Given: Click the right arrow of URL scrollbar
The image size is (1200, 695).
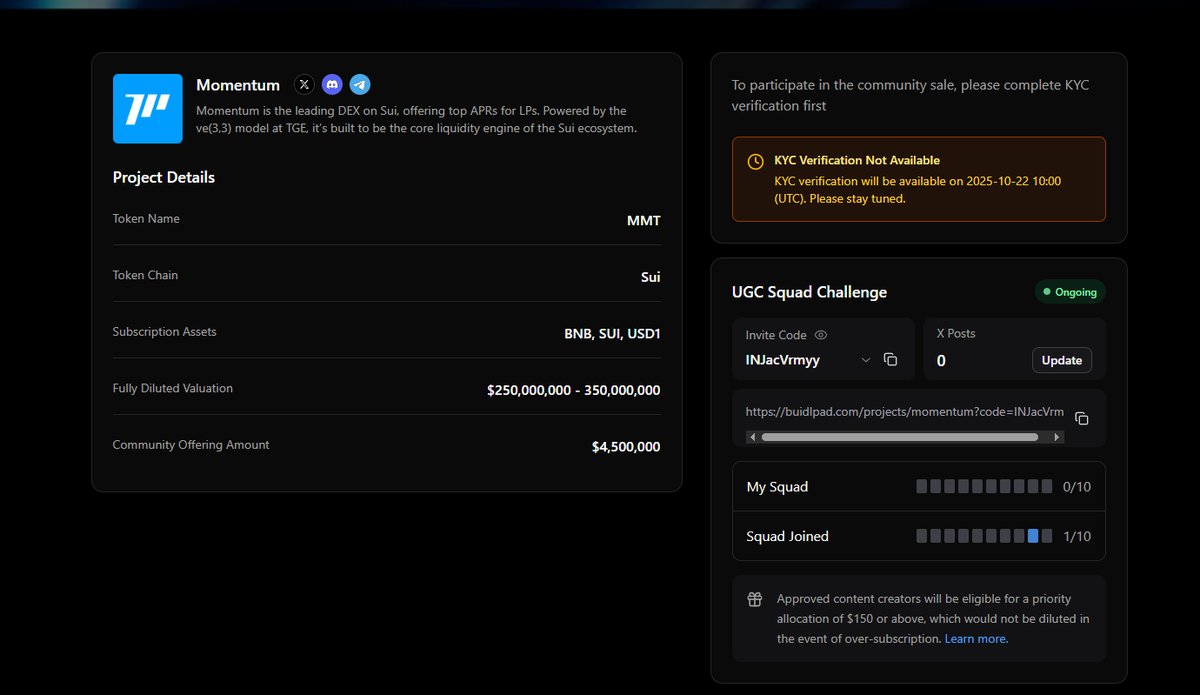Looking at the screenshot, I should [1058, 437].
